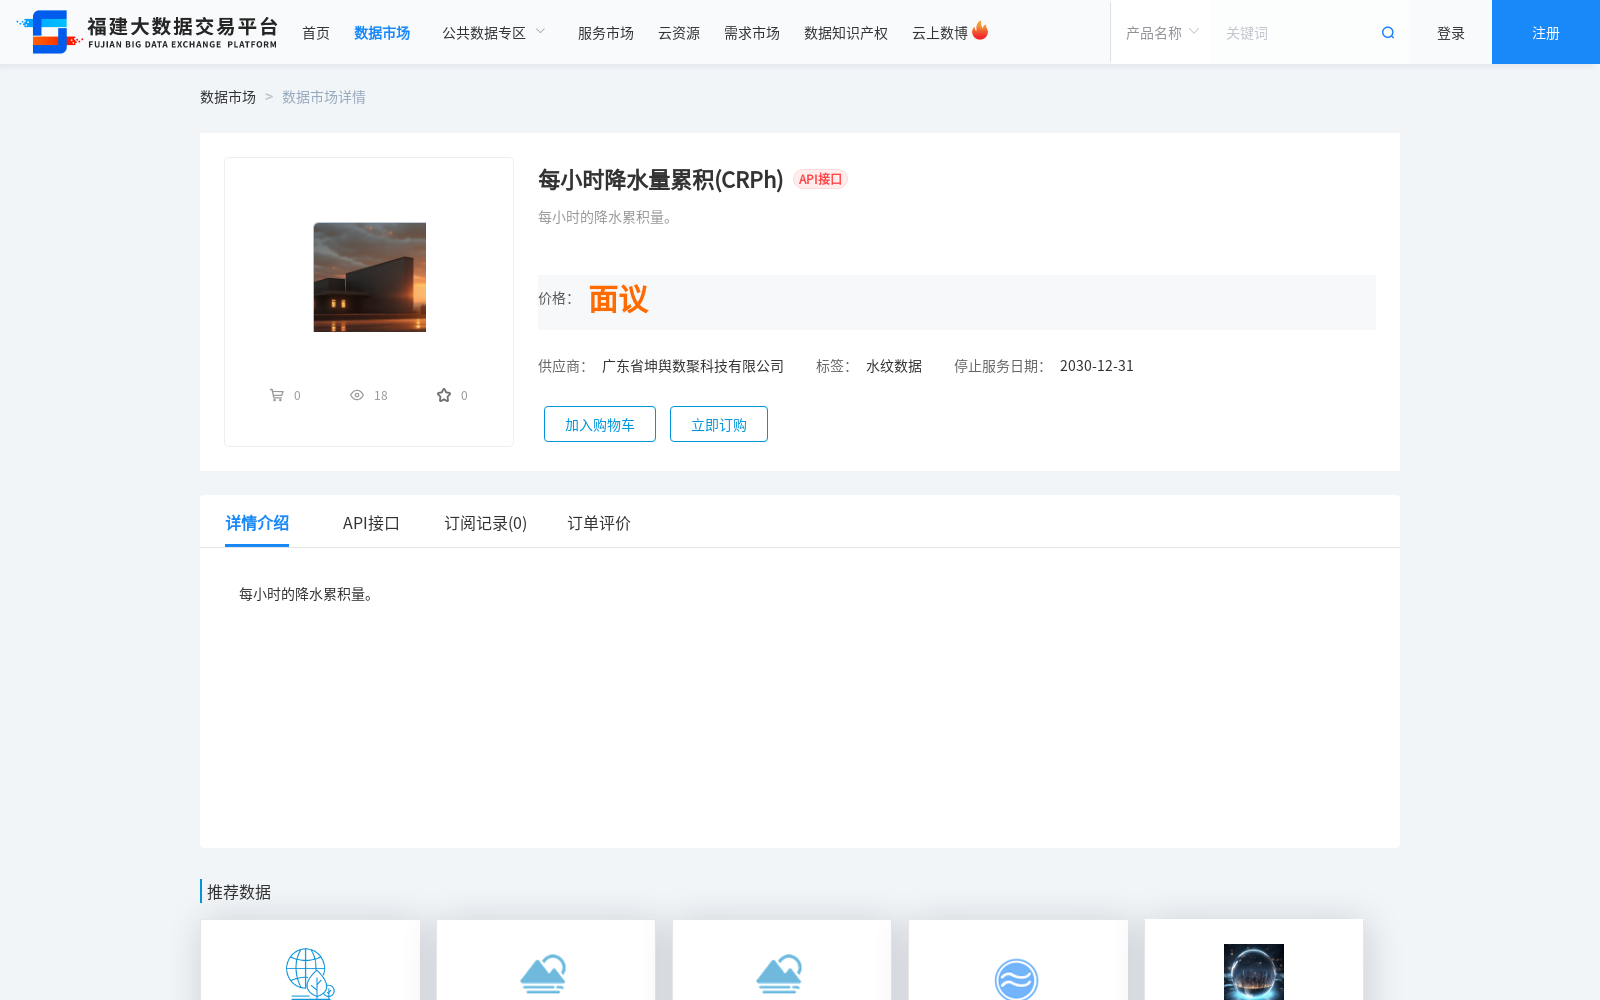Open the globe-tree recommended data card
Screen dimensions: 1600x1000
(x=310, y=960)
